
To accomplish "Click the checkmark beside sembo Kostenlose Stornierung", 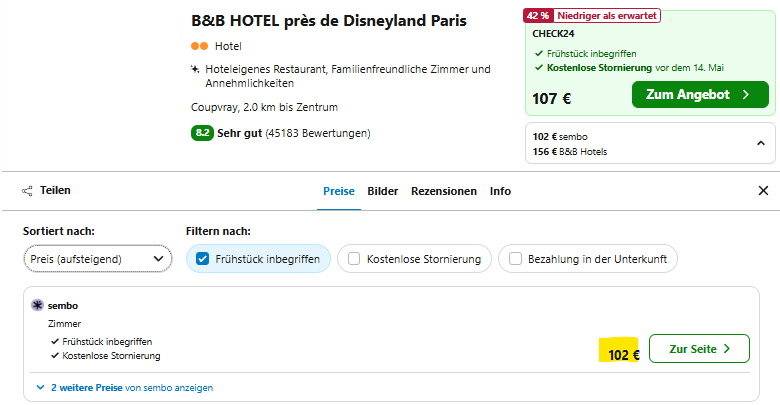I will click(x=55, y=356).
